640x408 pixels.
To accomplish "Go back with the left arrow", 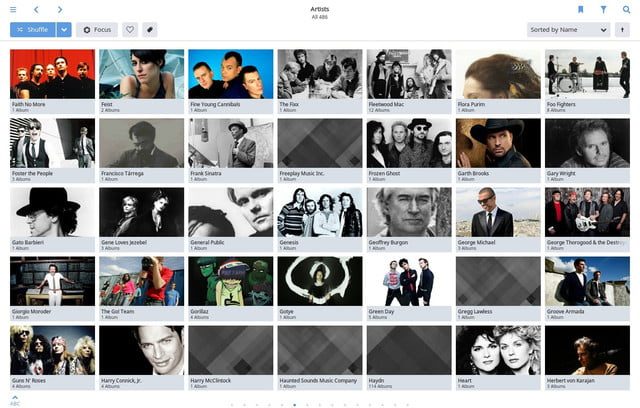I will (36, 9).
